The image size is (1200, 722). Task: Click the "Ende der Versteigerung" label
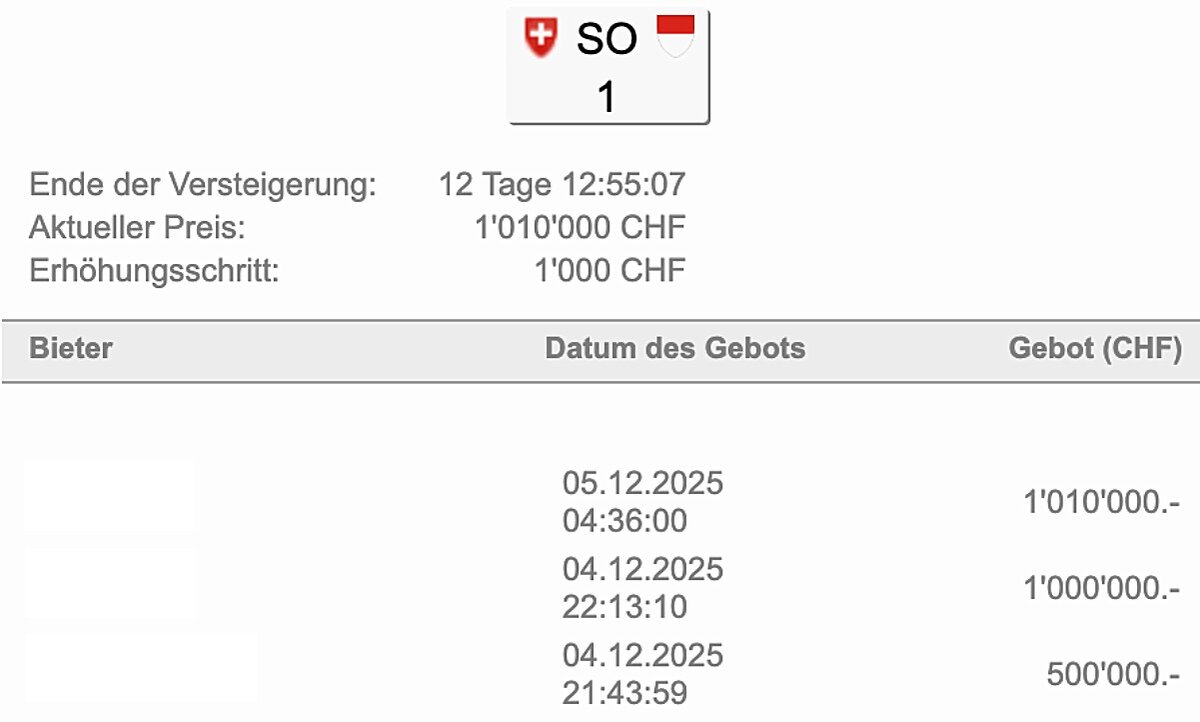(203, 185)
